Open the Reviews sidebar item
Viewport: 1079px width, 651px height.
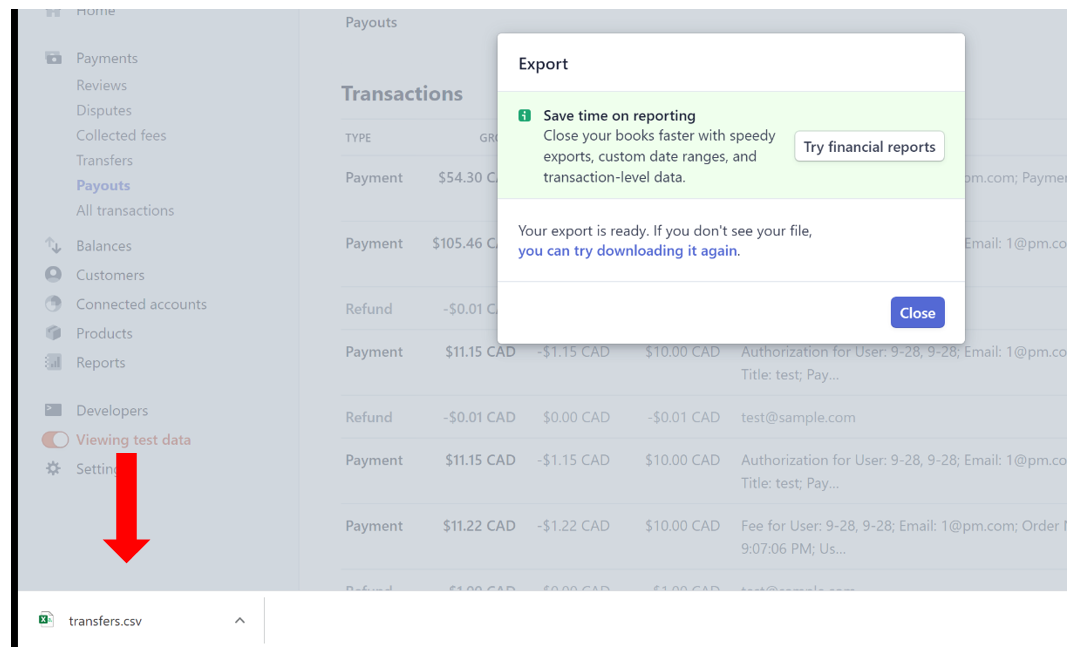tap(101, 85)
